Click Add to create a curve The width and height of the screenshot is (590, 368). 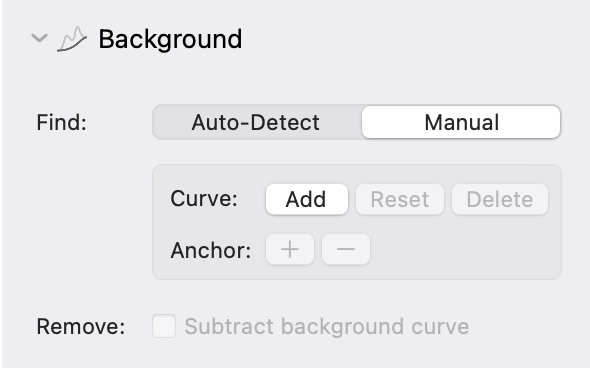click(x=307, y=199)
